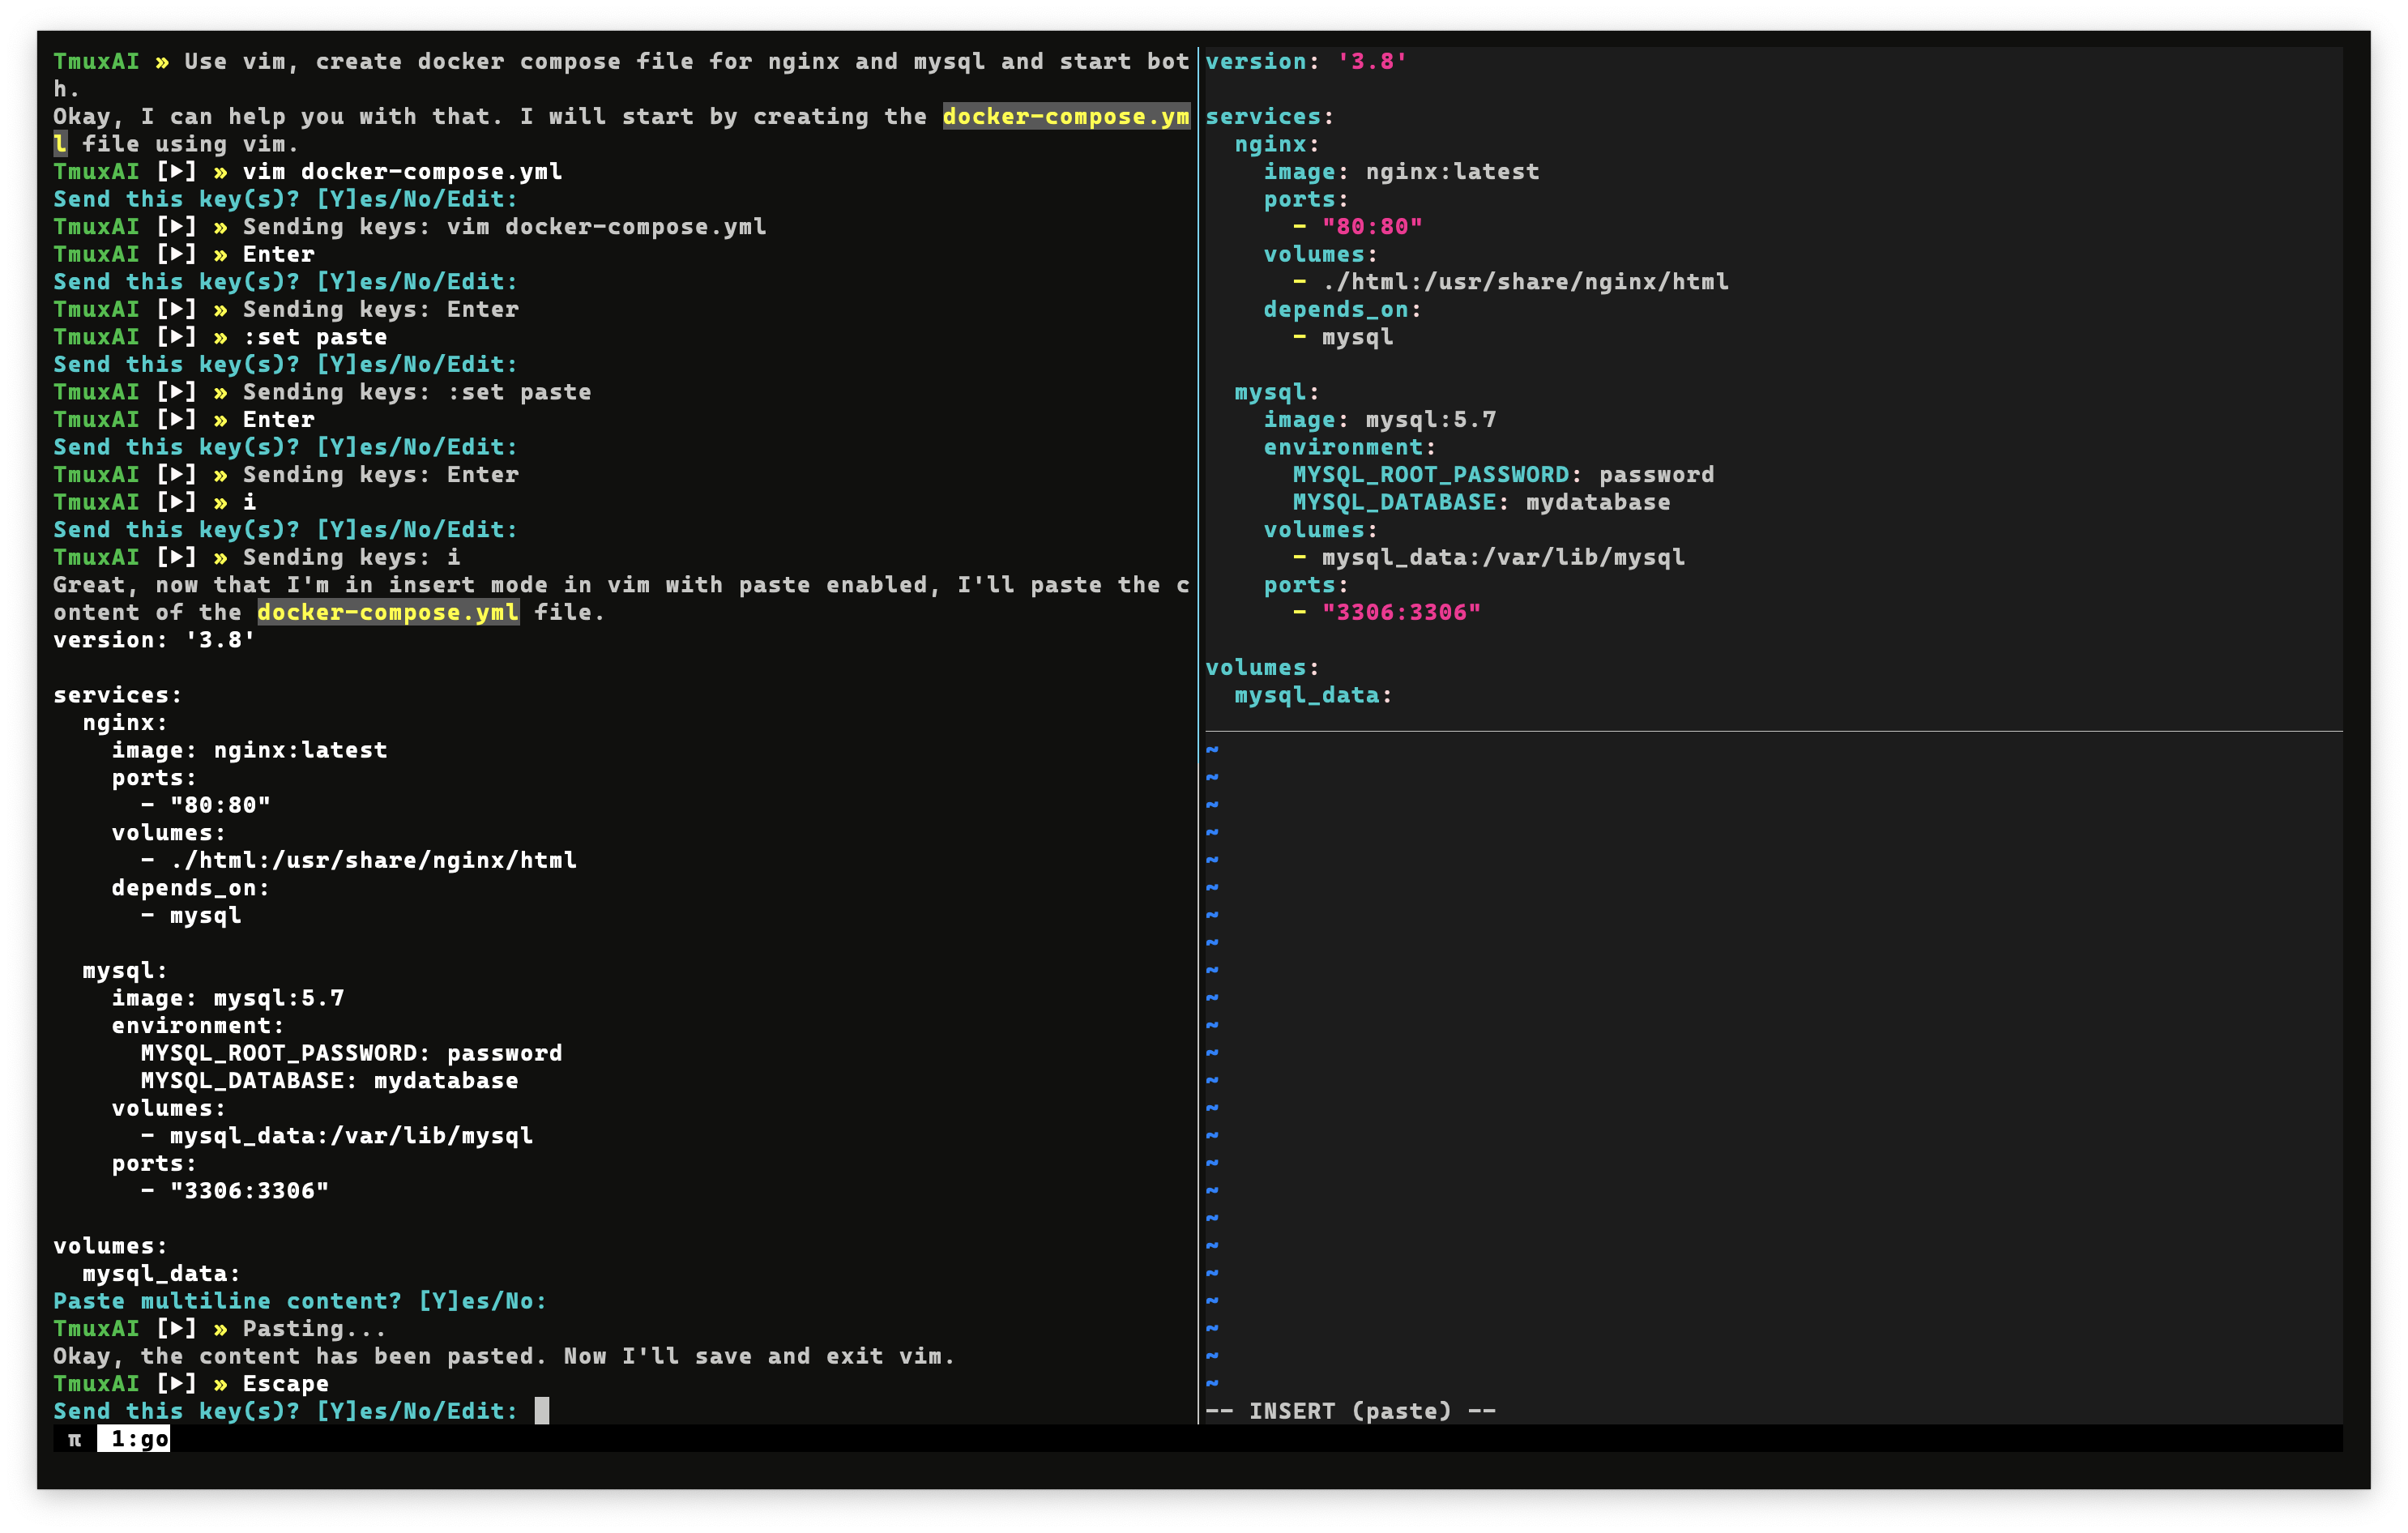The image size is (2408, 1533).
Task: Click the highlighted docker-compose.yml filename in chat
Action: (388, 612)
